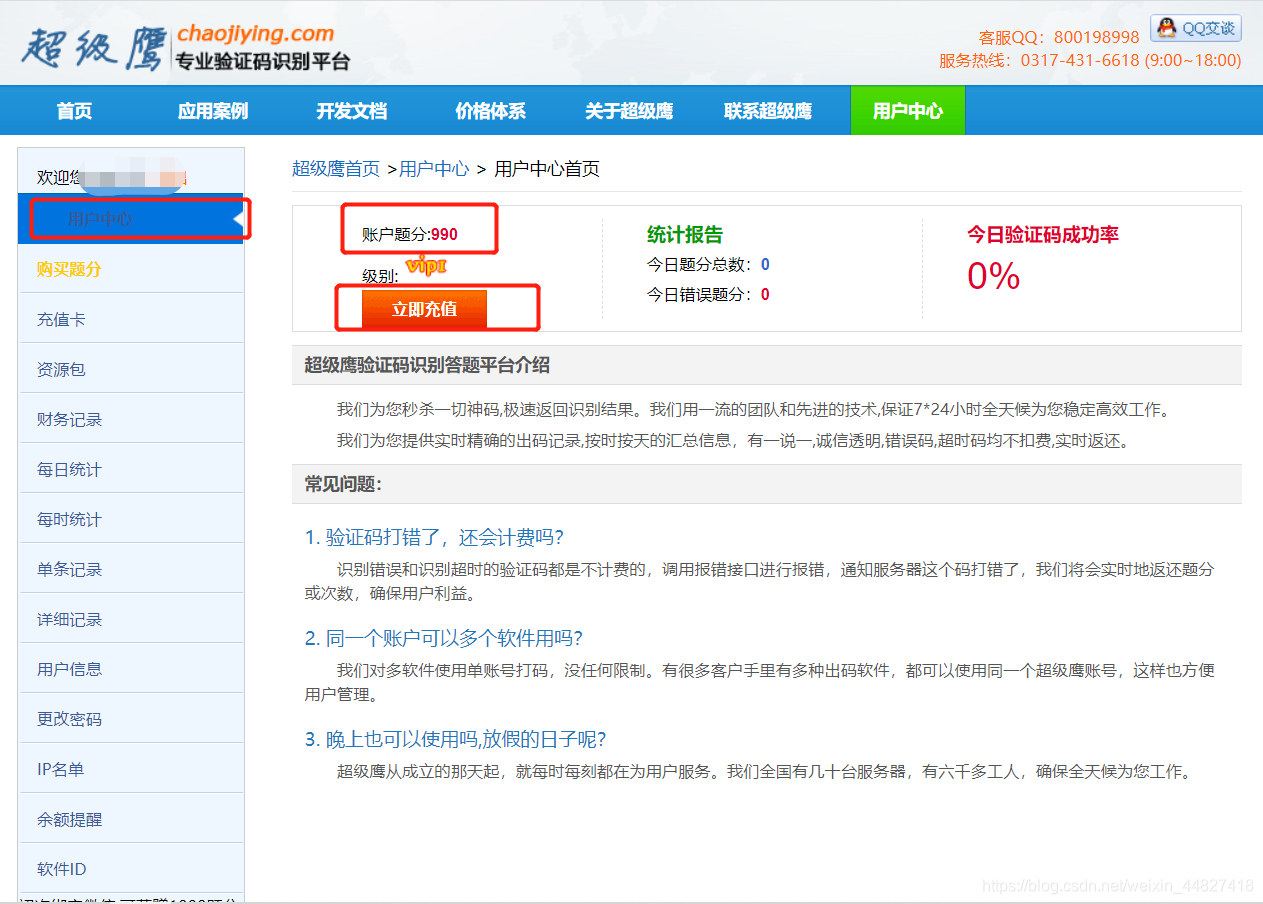Open the 应用案例 navigation tab
The image size is (1263, 904).
coord(212,111)
